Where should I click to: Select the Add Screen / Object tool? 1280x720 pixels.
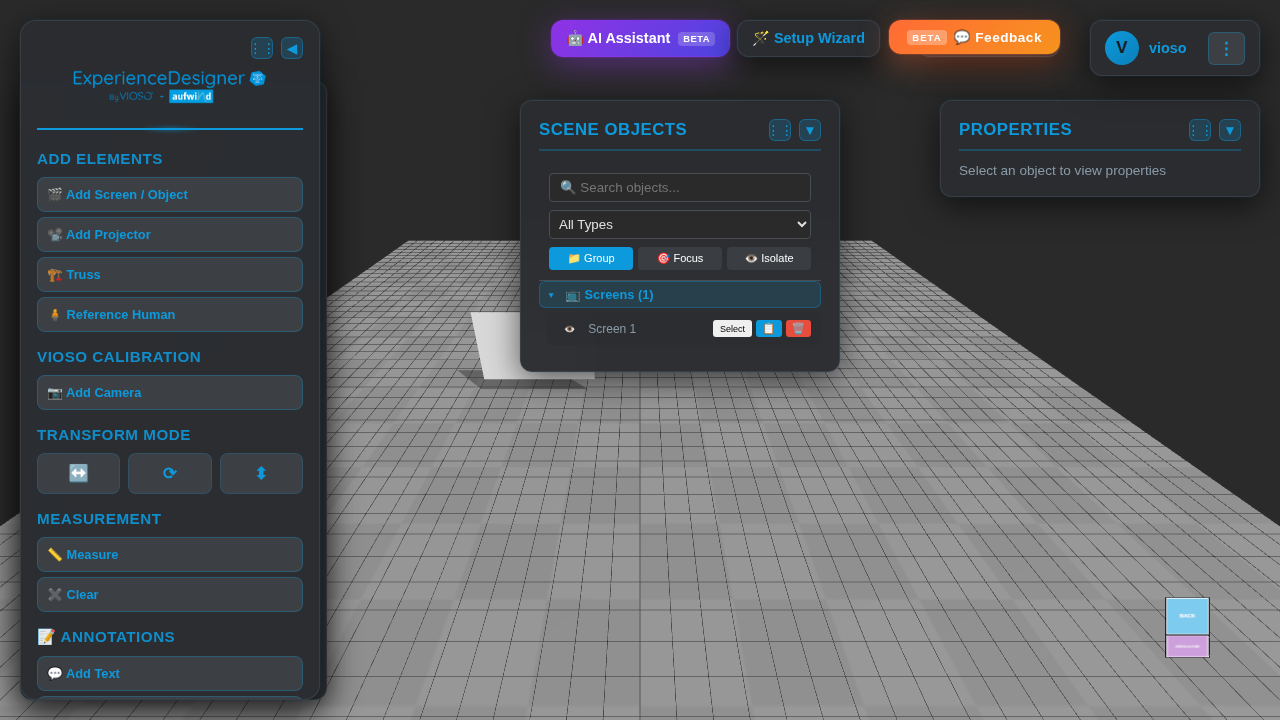tap(169, 194)
